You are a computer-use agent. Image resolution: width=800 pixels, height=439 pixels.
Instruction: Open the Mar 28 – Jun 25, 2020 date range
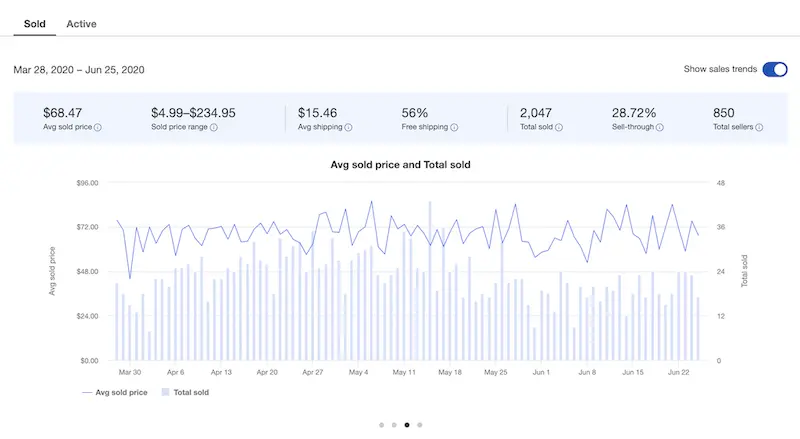pyautogui.click(x=79, y=70)
